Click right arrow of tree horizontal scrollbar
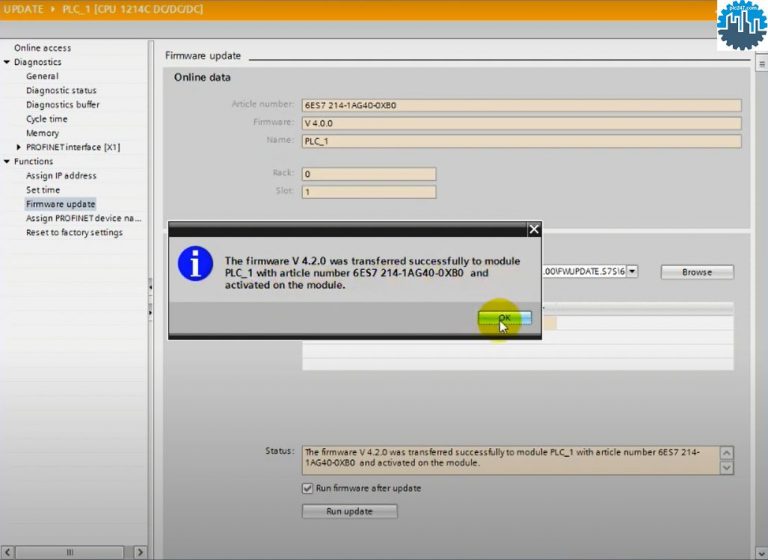Screen dimensions: 768x560 click(x=140, y=552)
